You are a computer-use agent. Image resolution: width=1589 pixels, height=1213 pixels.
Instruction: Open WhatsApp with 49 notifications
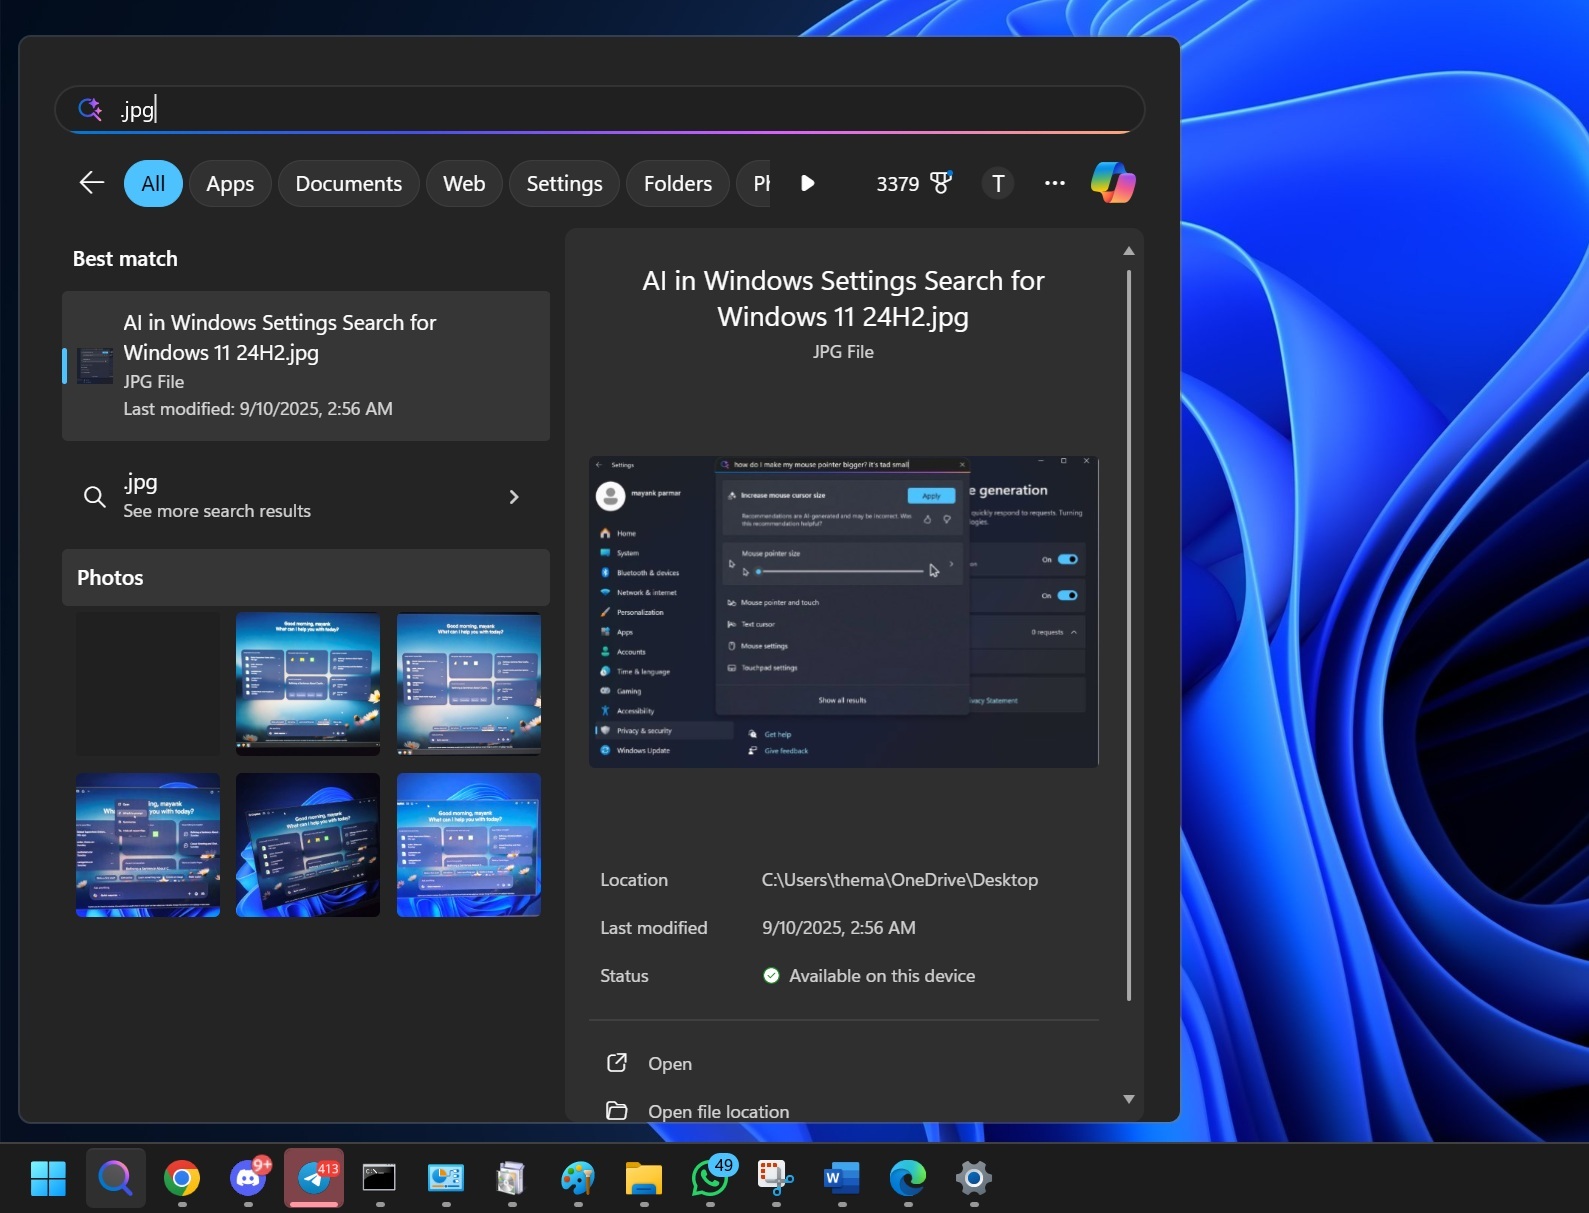711,1177
